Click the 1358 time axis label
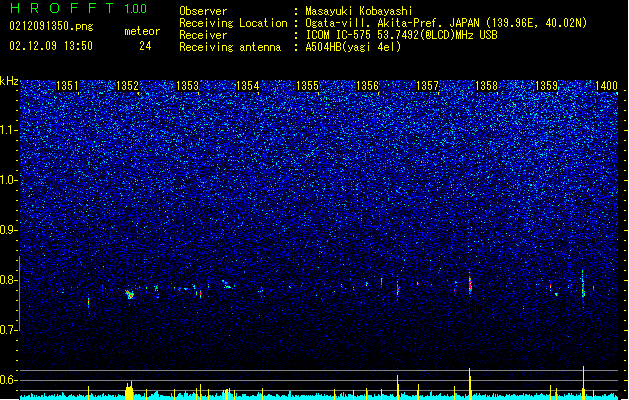 486,86
